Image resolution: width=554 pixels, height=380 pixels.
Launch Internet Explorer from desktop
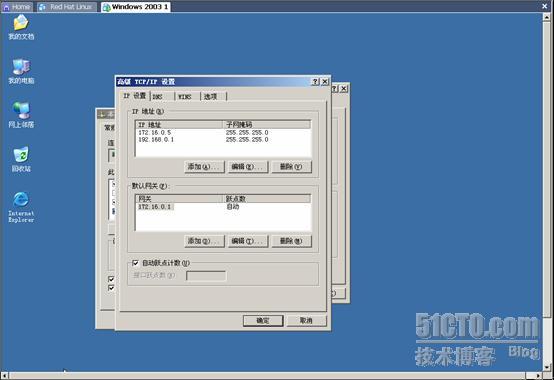coord(21,207)
